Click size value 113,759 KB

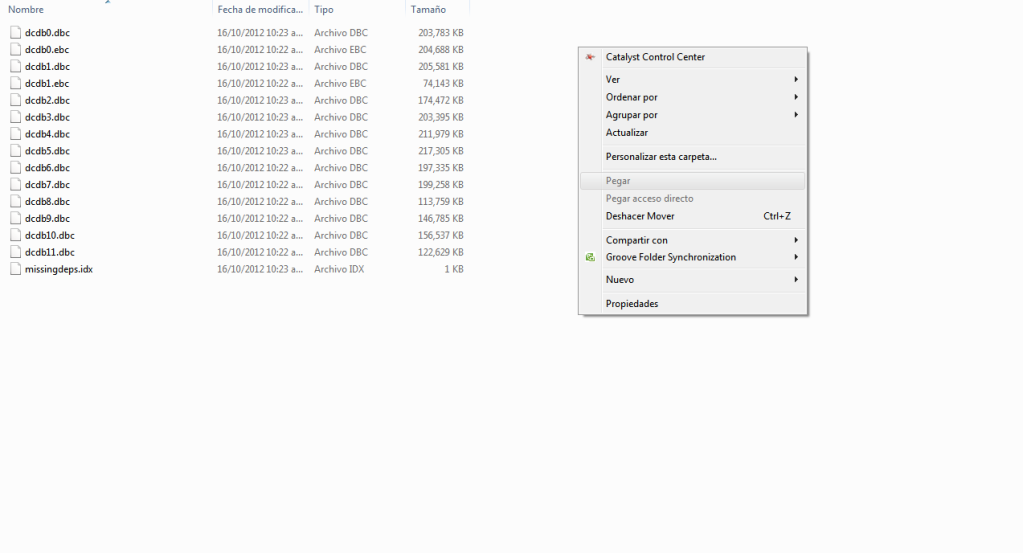click(440, 202)
